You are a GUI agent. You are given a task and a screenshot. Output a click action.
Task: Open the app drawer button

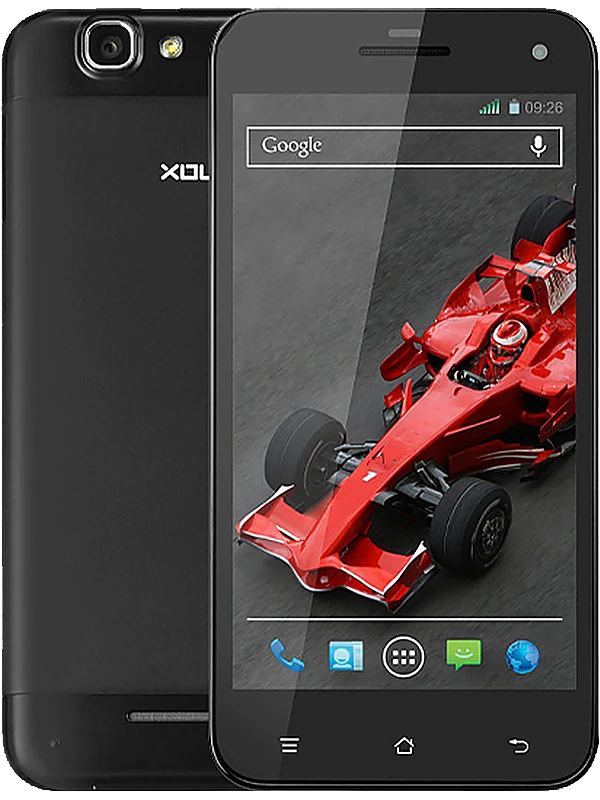coord(403,657)
